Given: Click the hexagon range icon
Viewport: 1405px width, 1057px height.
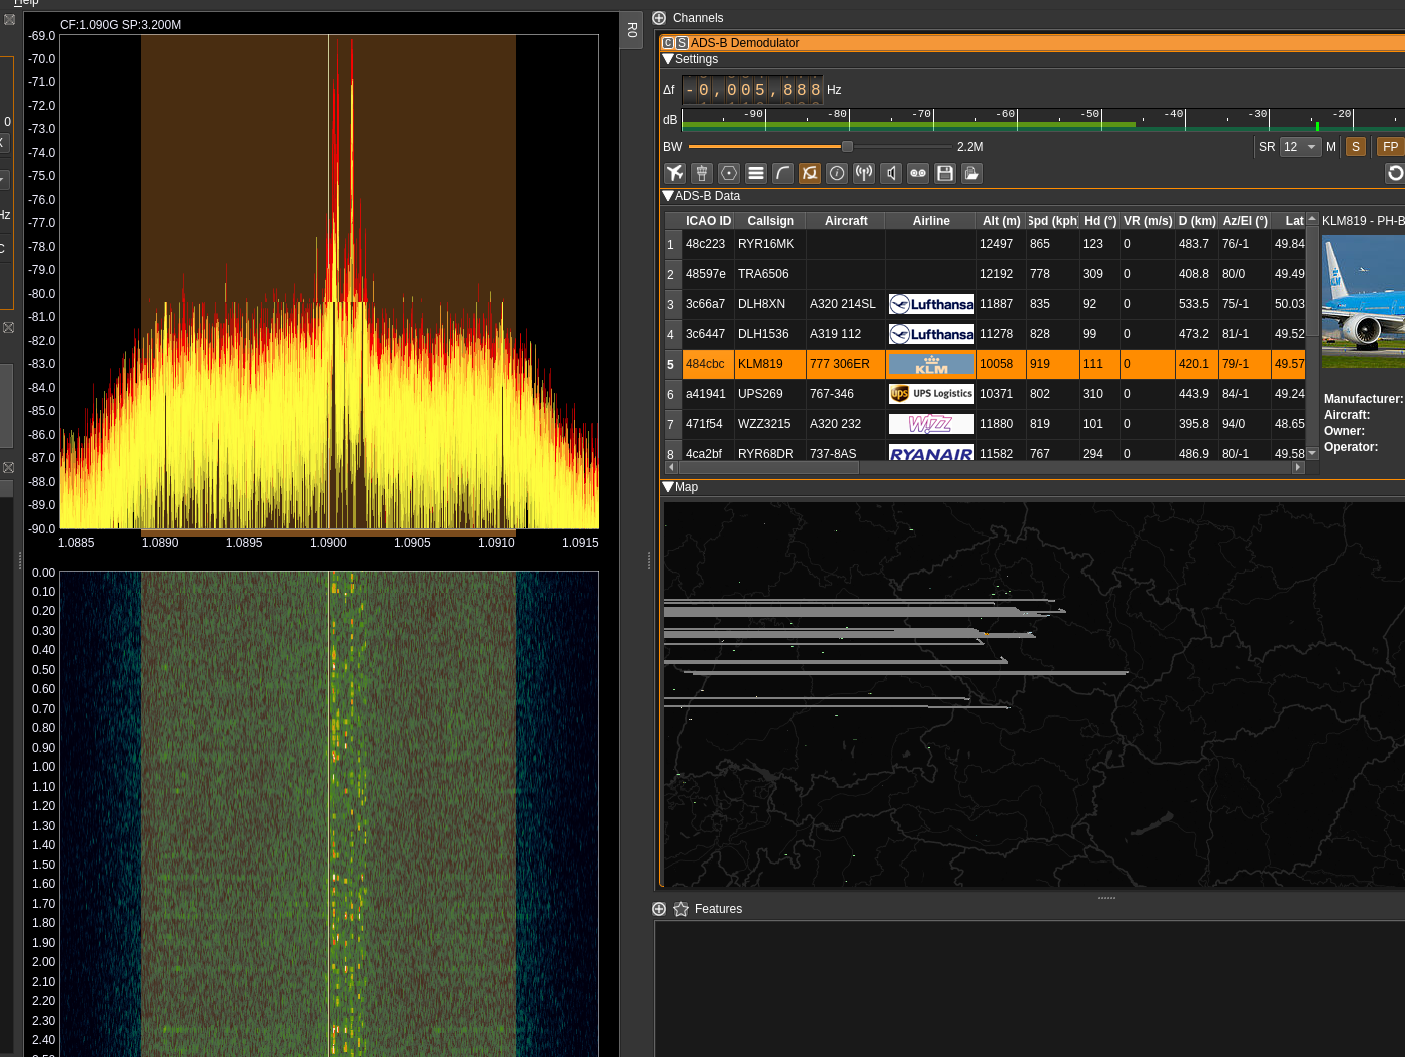Looking at the screenshot, I should (729, 173).
